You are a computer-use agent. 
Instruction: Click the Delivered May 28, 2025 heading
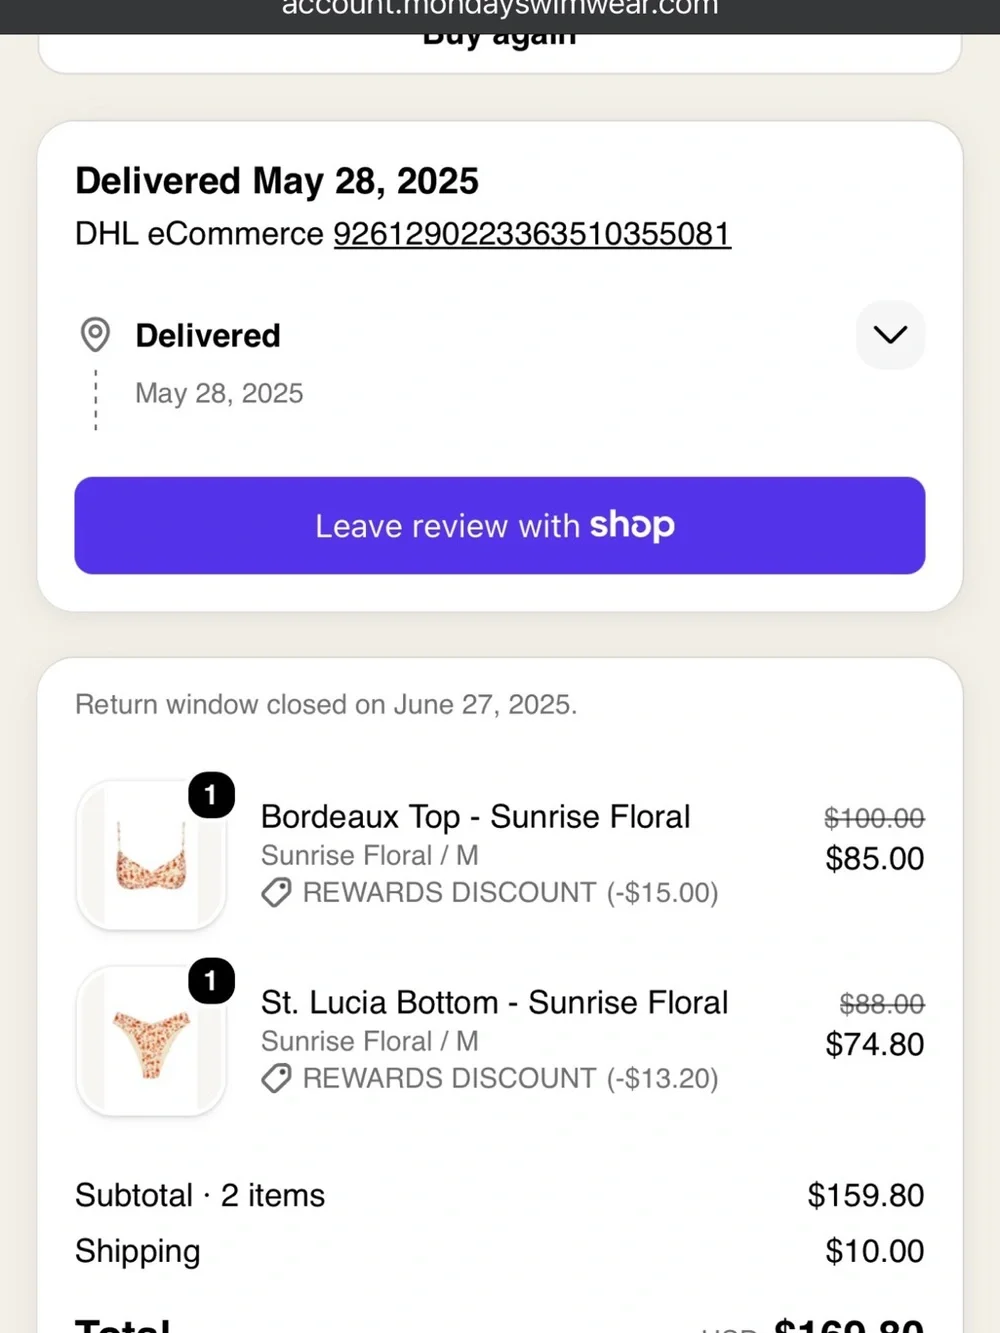pyautogui.click(x=277, y=181)
